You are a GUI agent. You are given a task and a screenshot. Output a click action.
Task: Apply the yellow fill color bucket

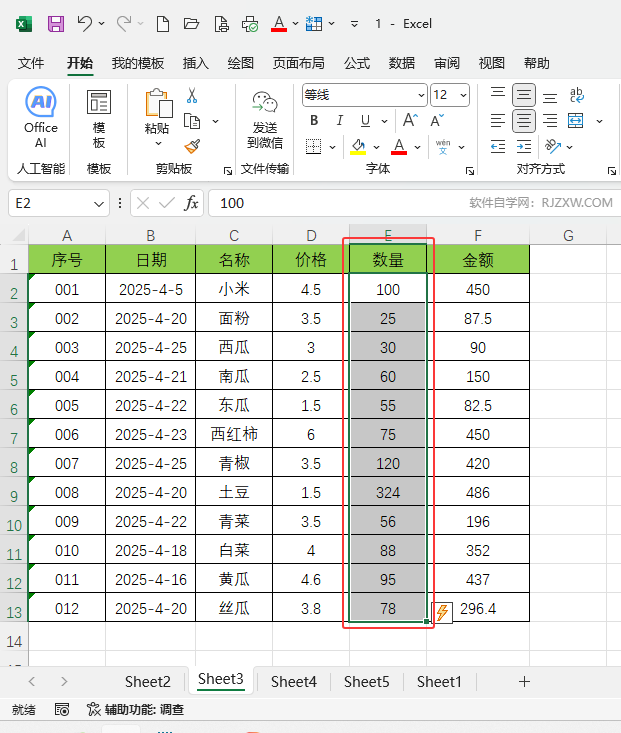(358, 147)
